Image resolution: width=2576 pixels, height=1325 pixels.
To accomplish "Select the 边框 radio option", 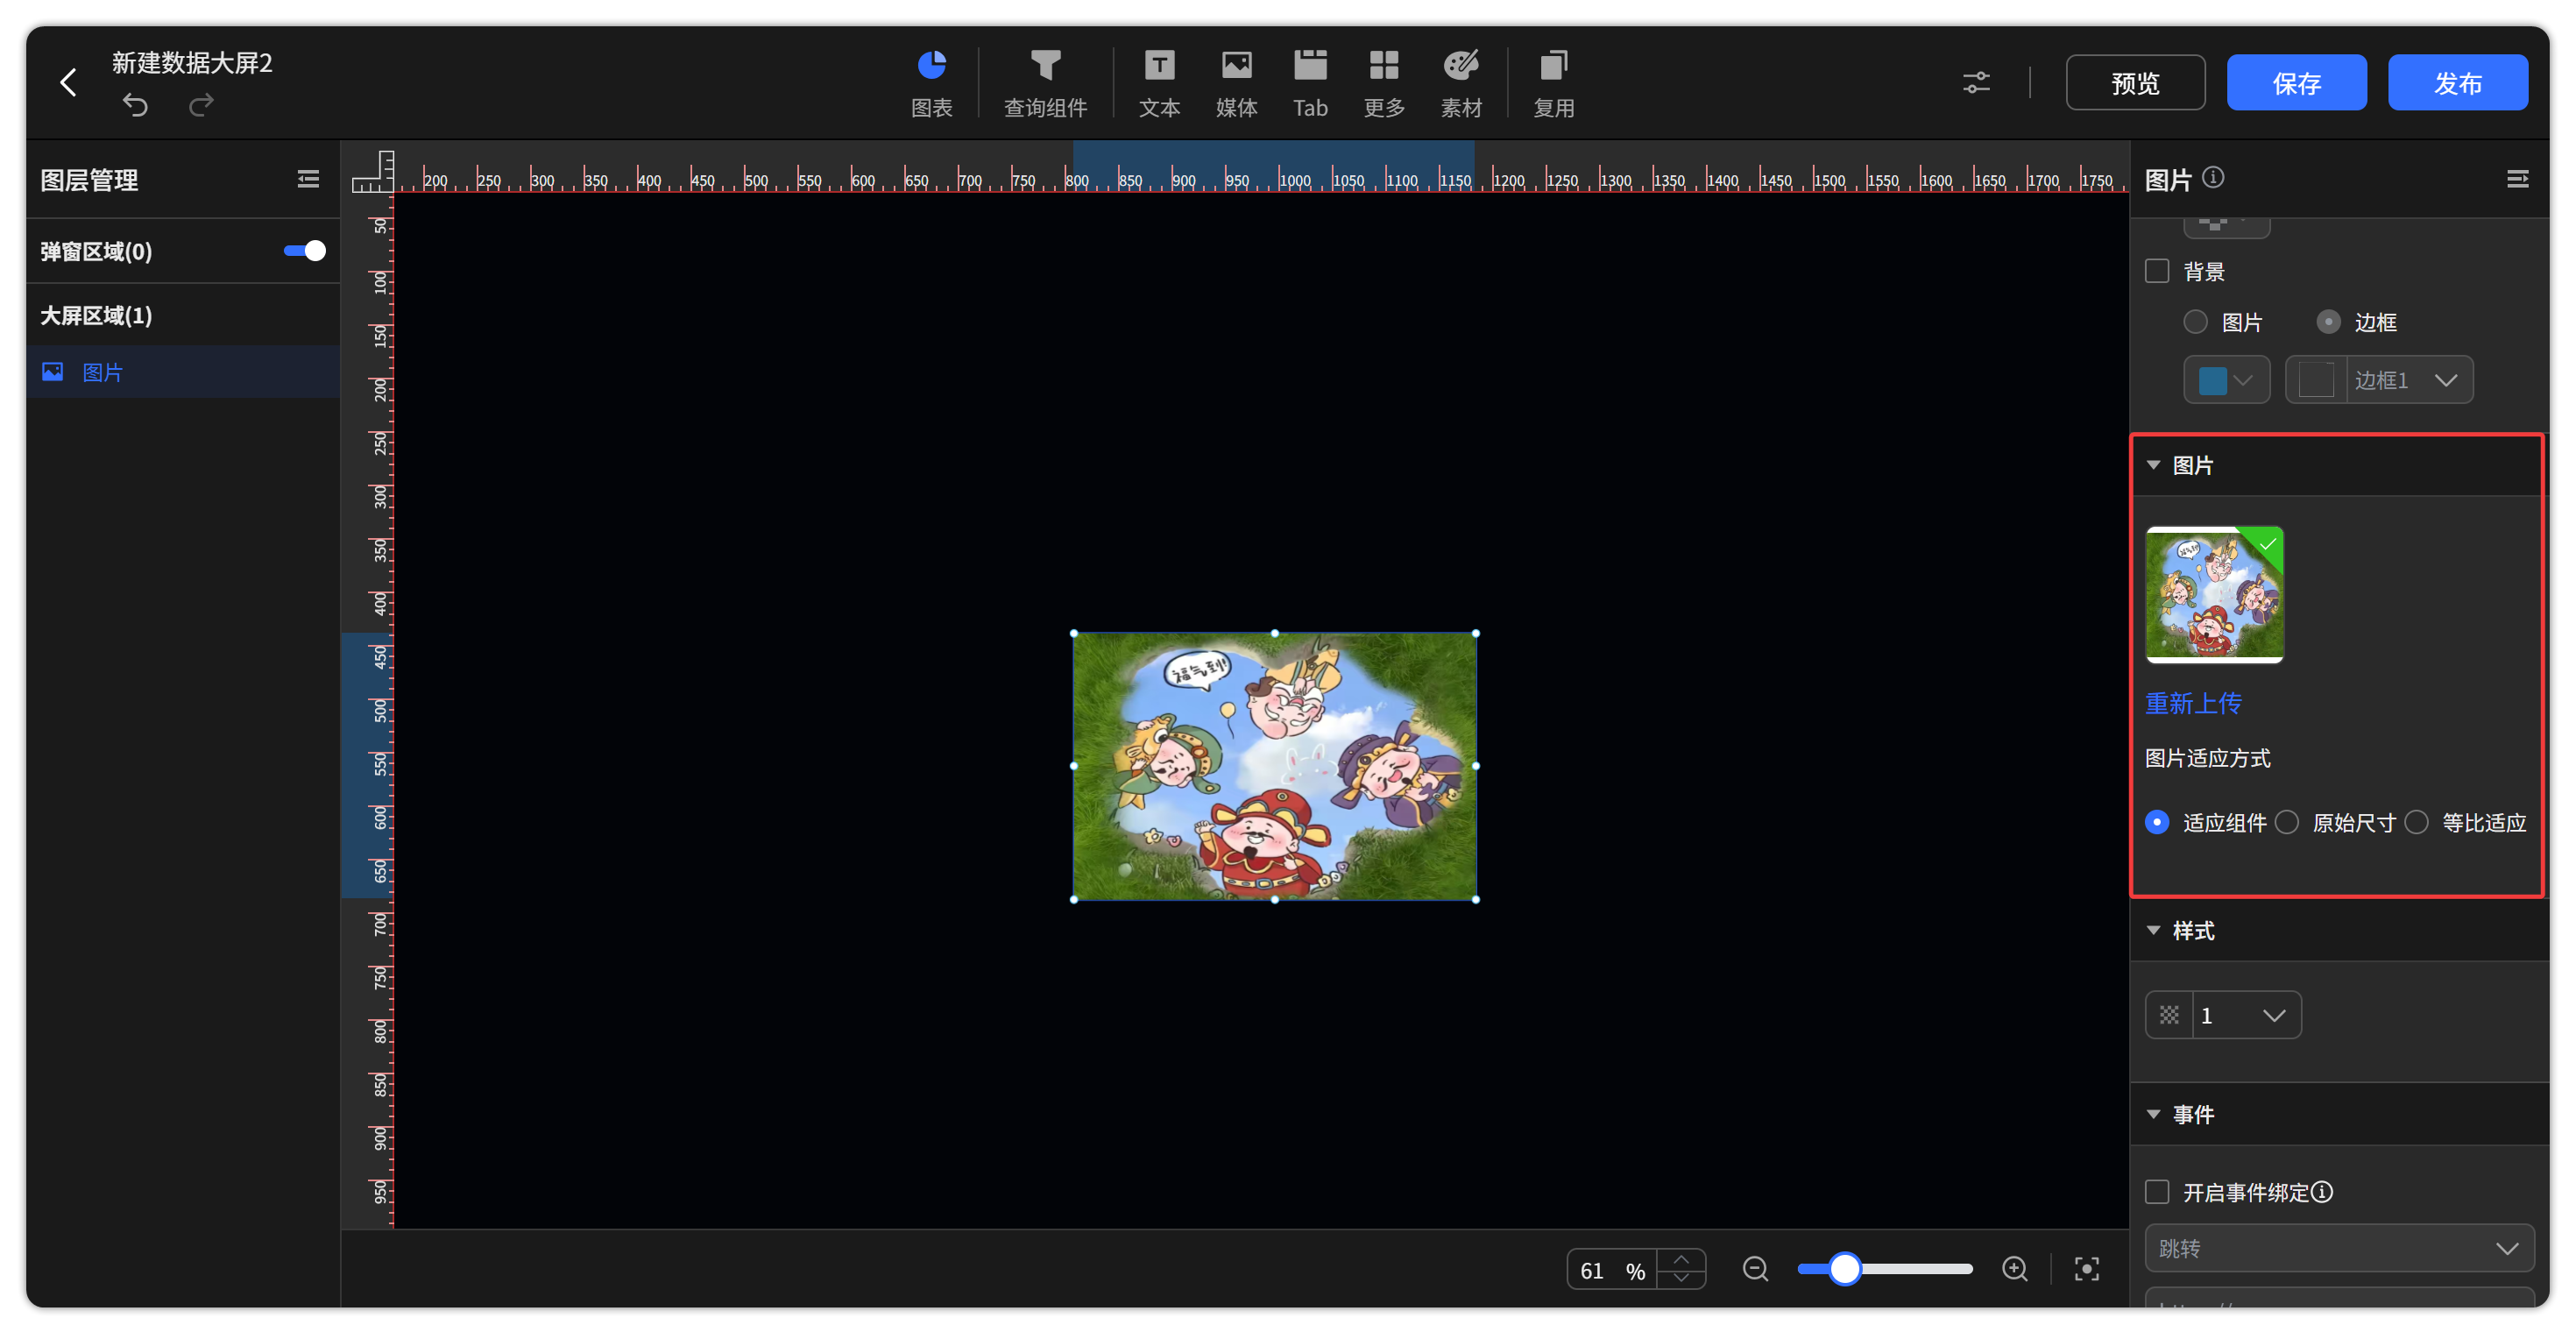I will [x=2328, y=322].
